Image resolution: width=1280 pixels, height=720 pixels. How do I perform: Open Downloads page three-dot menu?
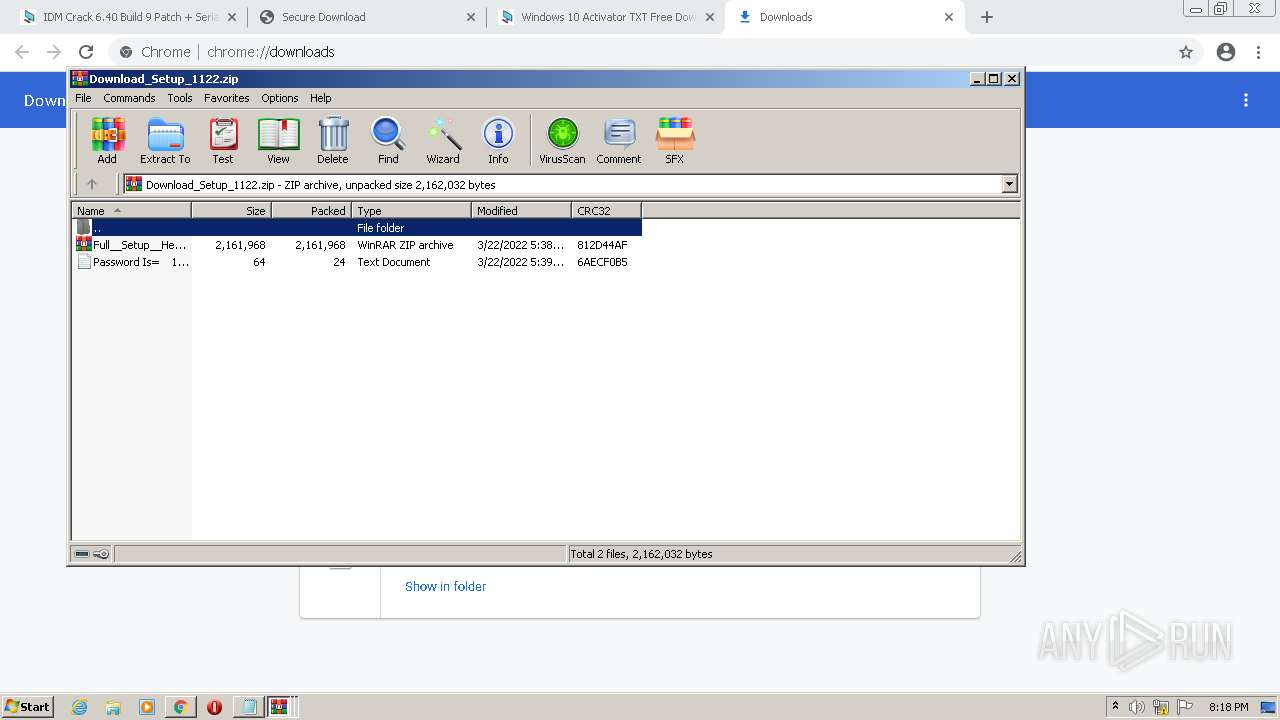pyautogui.click(x=1246, y=100)
